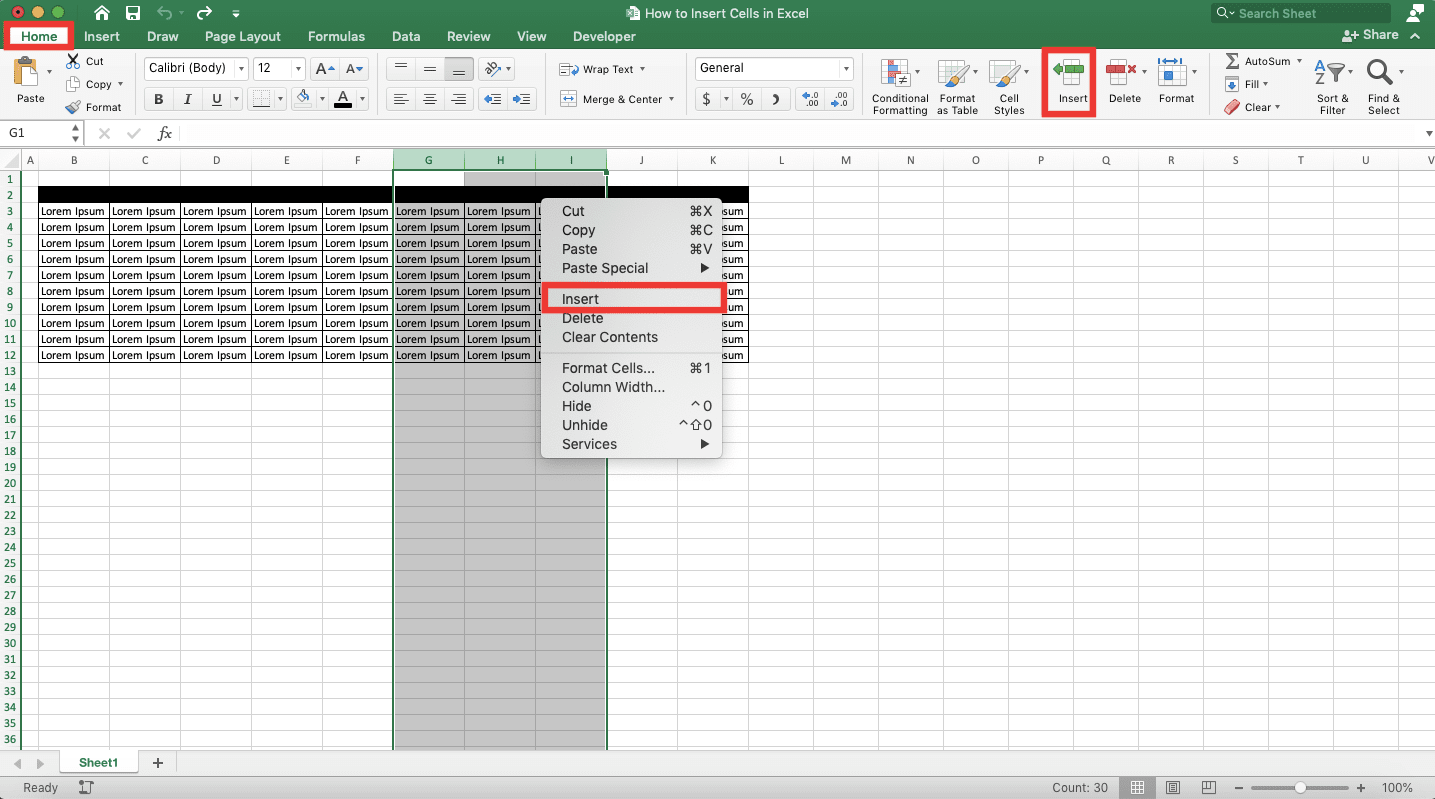Image resolution: width=1435 pixels, height=799 pixels.
Task: Select Format Cells... in the context menu
Action: pos(632,368)
